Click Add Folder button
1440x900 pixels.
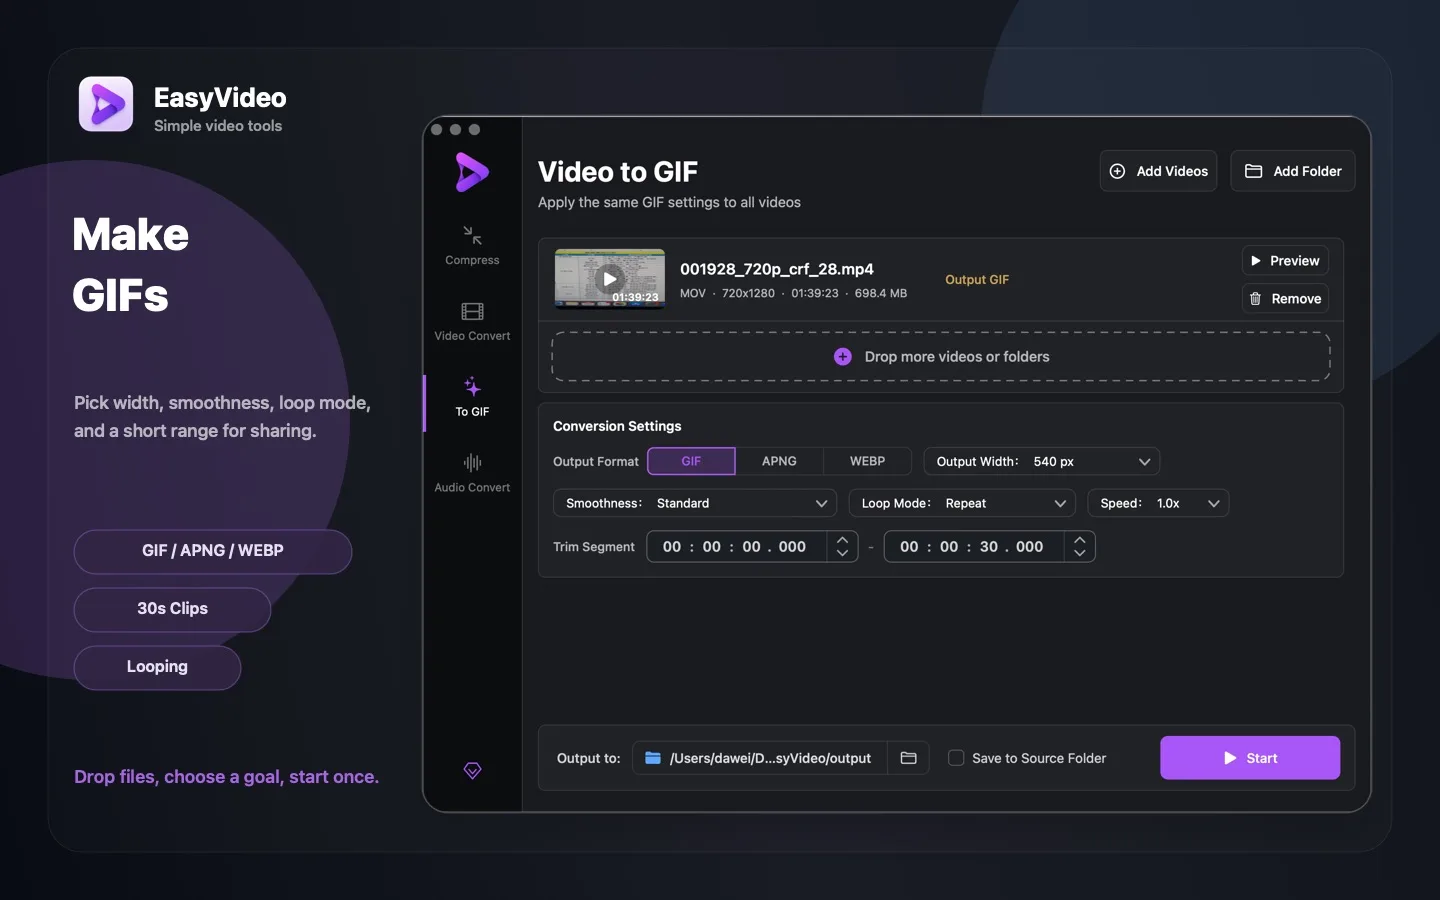(x=1293, y=171)
